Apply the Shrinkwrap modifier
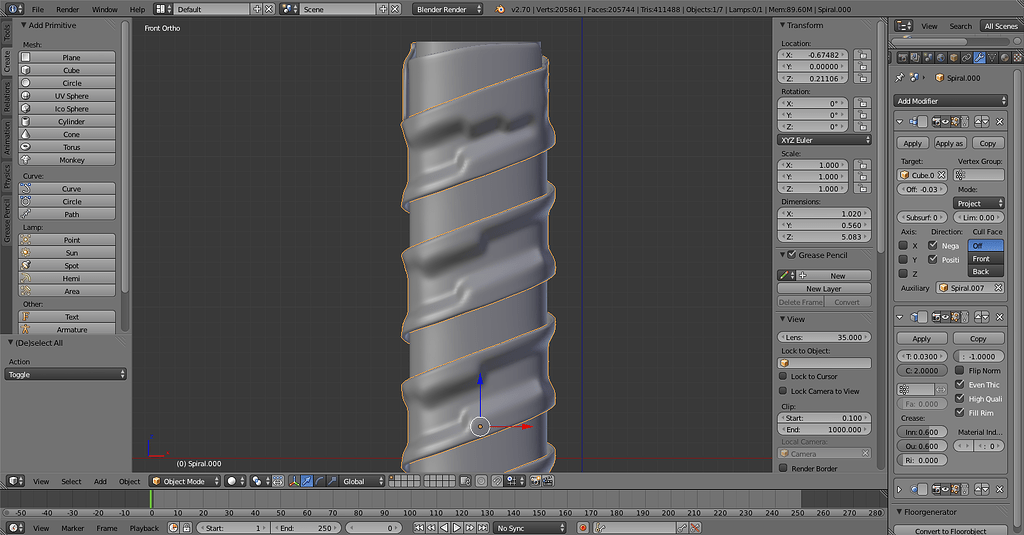This screenshot has width=1024, height=535. click(912, 143)
